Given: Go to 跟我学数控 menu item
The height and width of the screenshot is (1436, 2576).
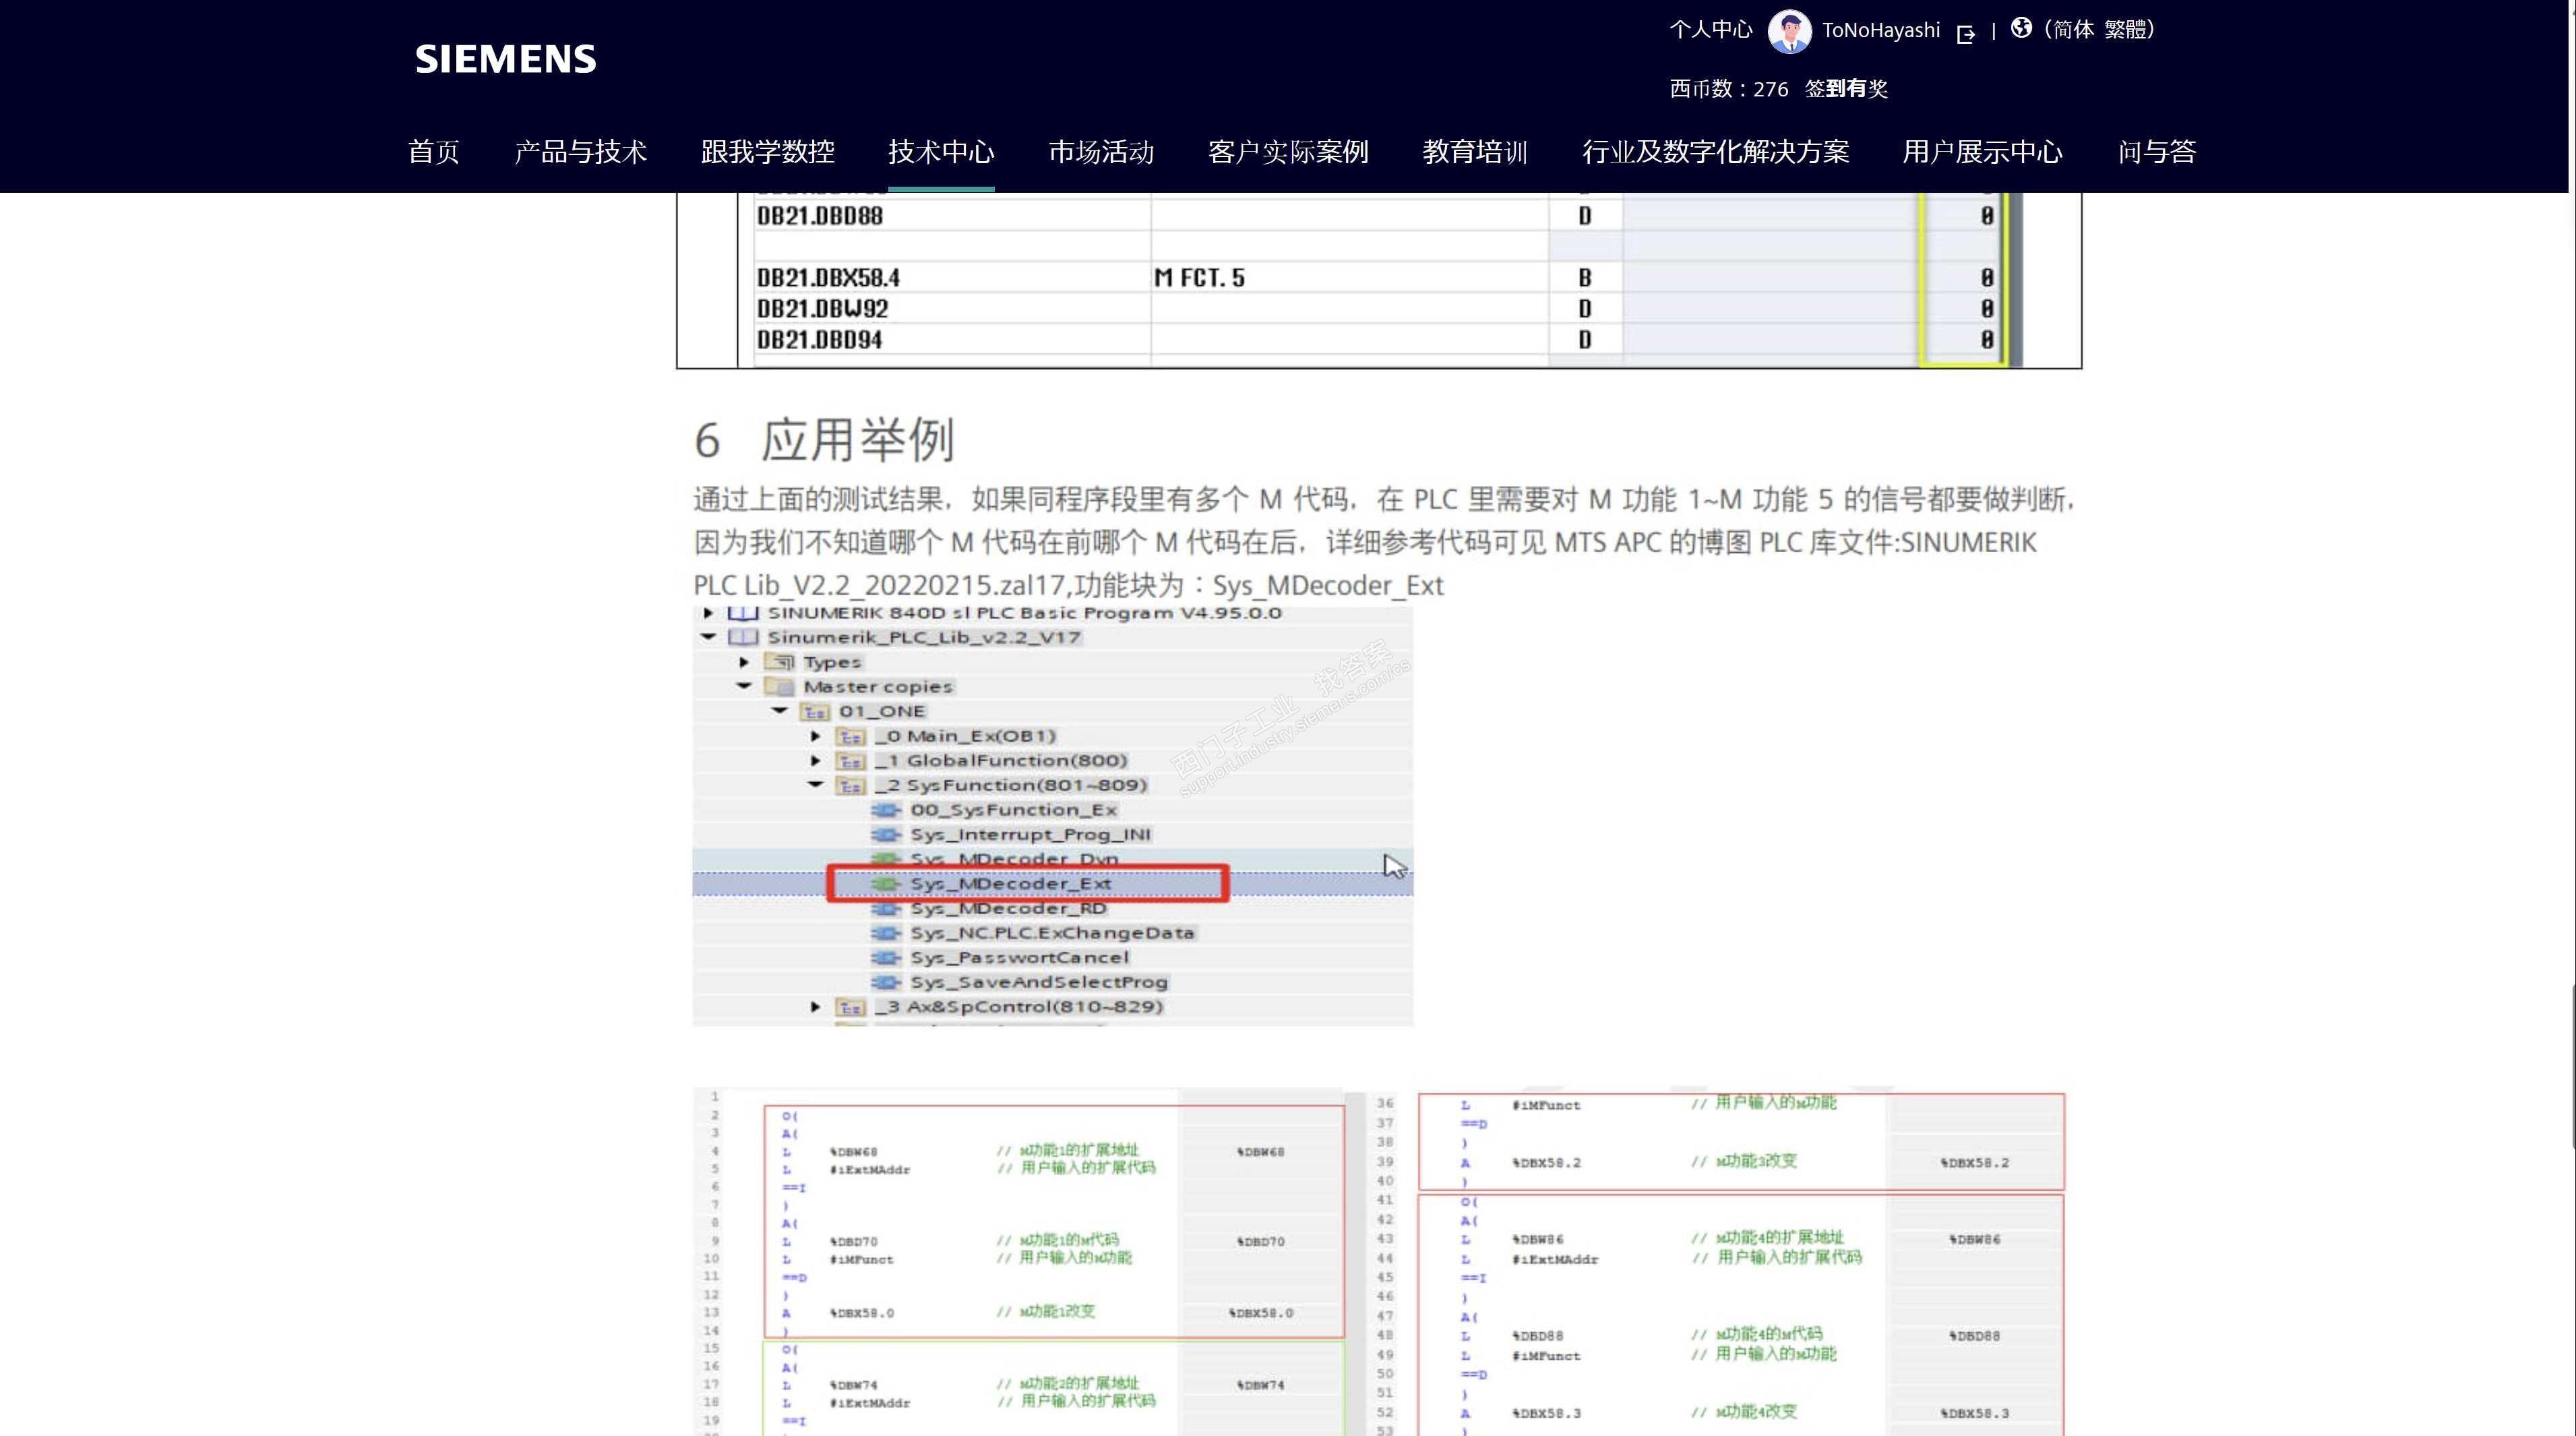Looking at the screenshot, I should [x=767, y=152].
